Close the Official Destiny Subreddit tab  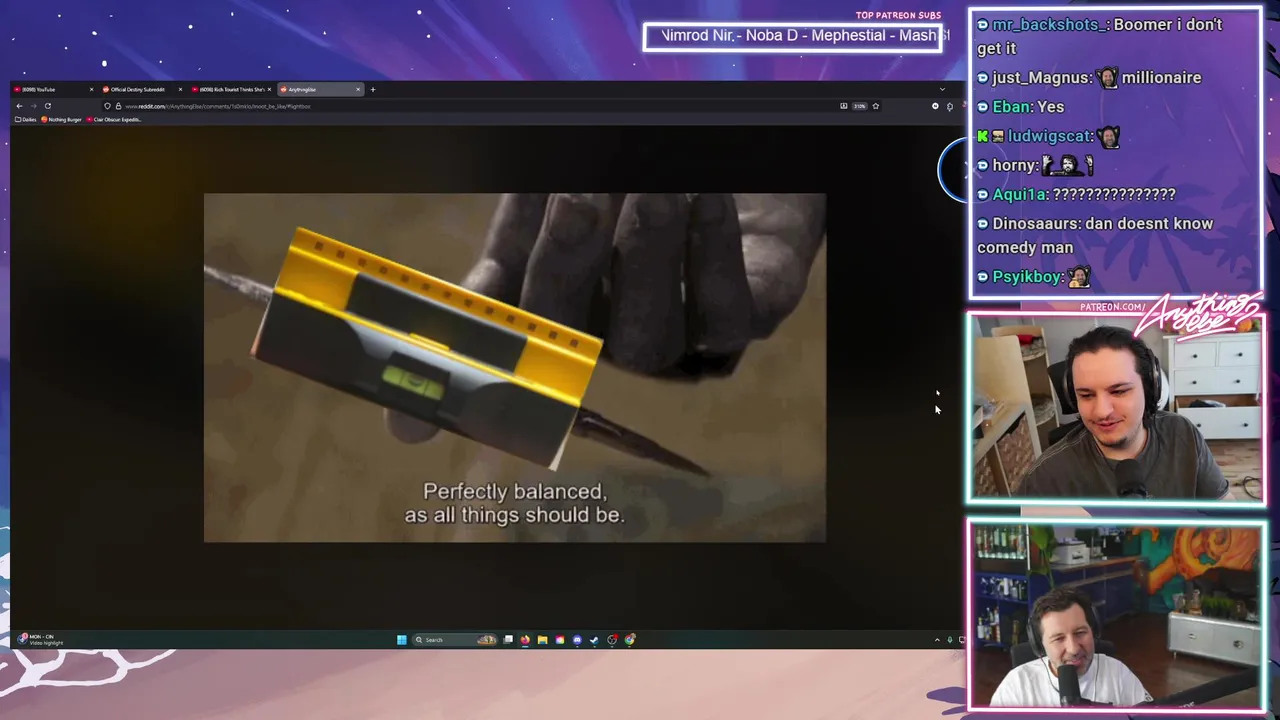tap(180, 89)
